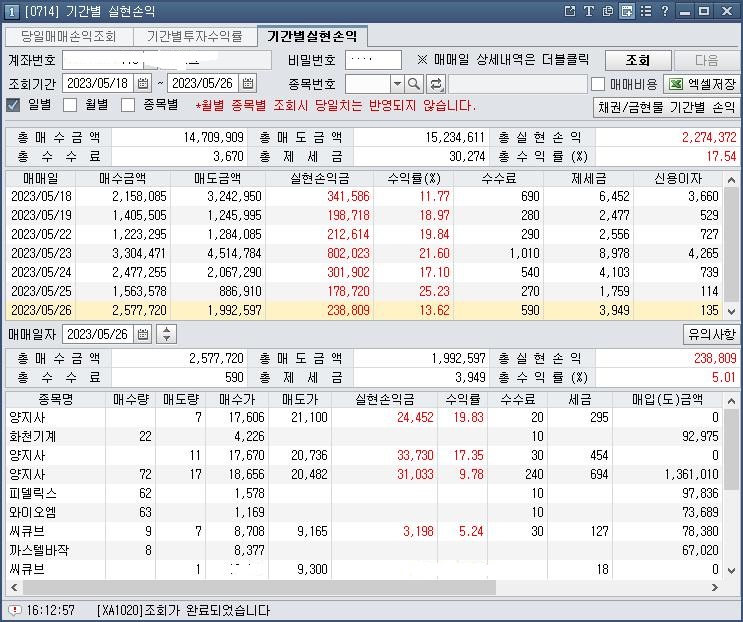Select the 2023/05/24 row
Viewport: 743px width, 622px height.
pyautogui.click(x=364, y=272)
